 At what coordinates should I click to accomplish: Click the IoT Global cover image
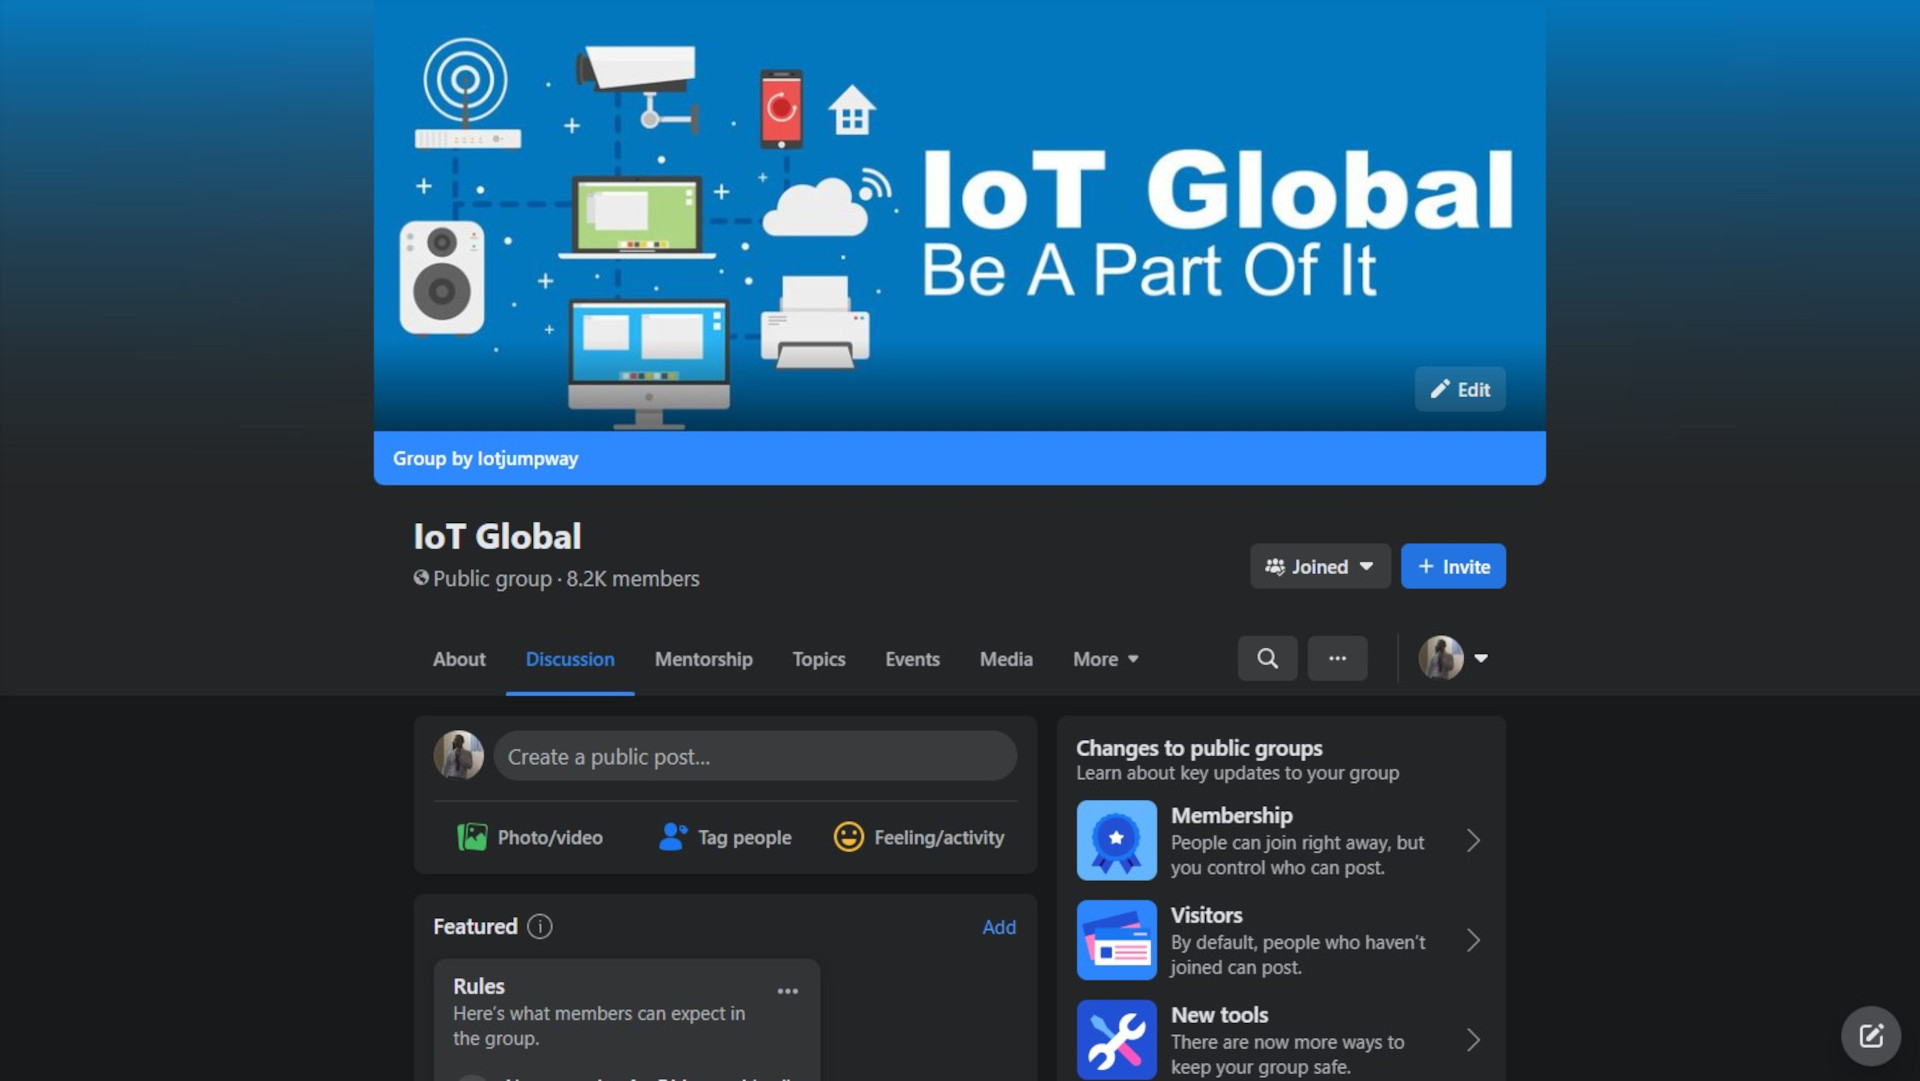point(960,215)
